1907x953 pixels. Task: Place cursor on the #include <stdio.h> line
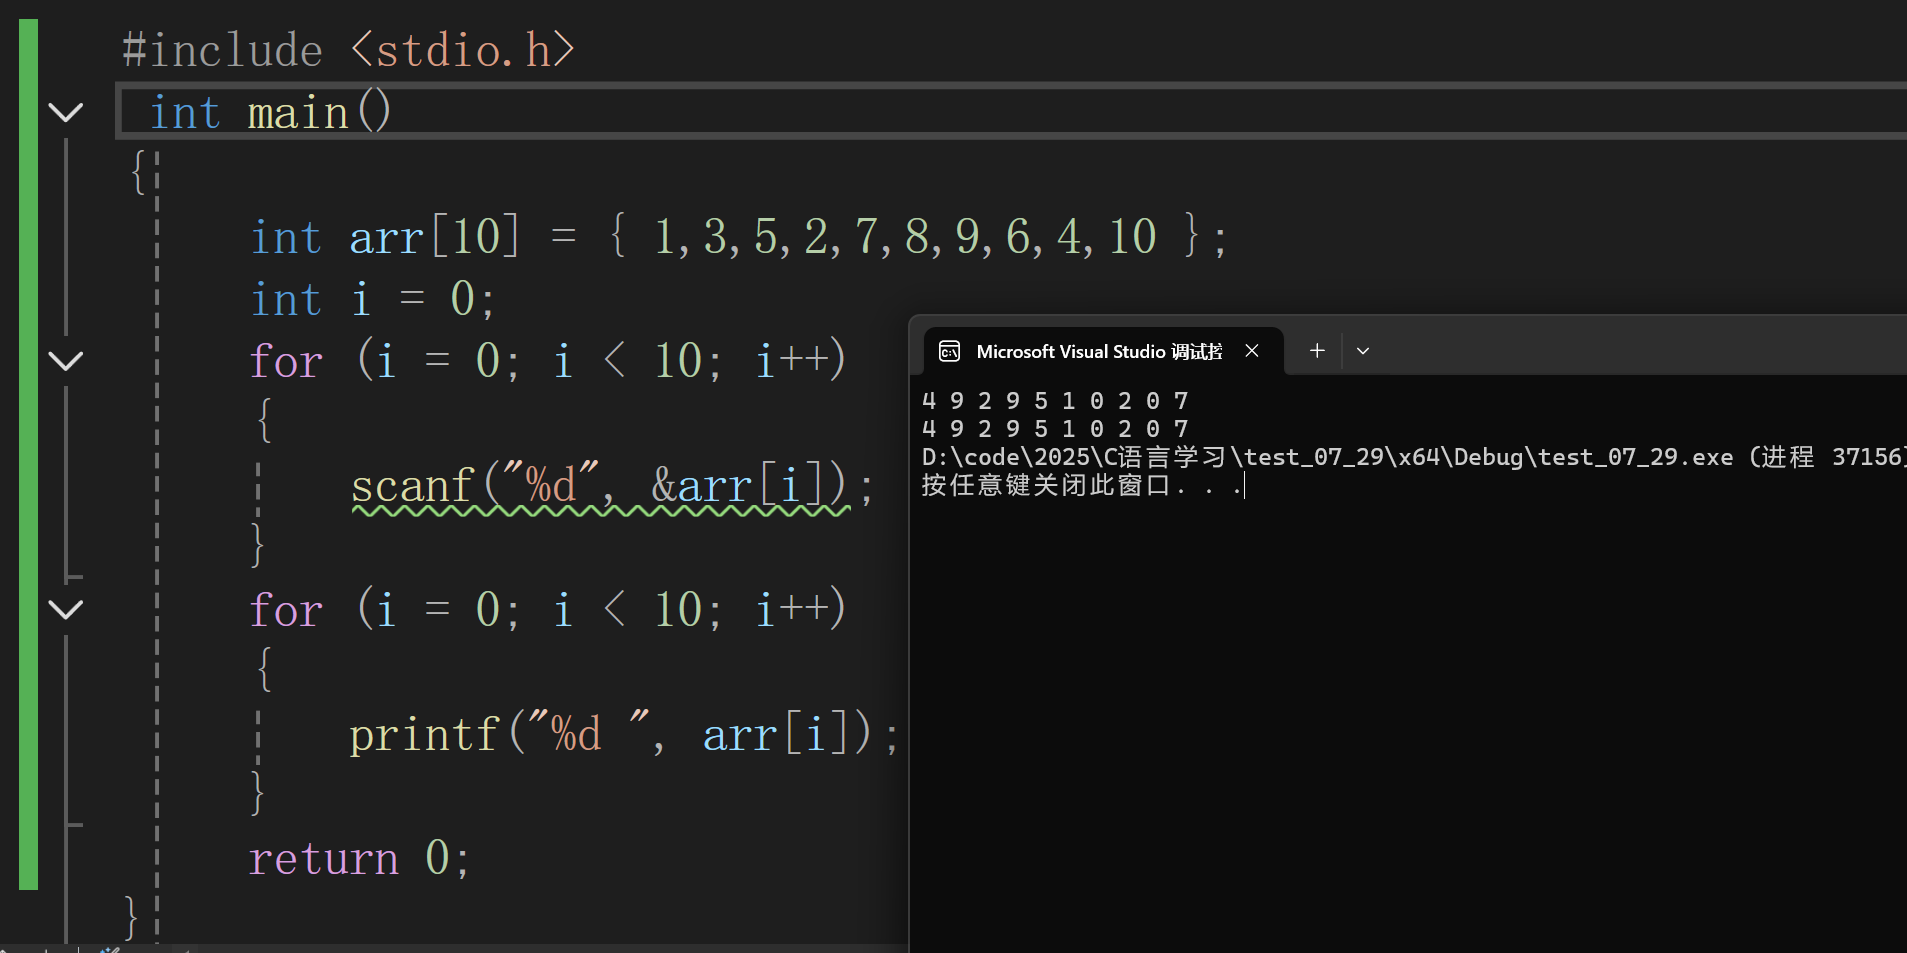click(x=347, y=50)
